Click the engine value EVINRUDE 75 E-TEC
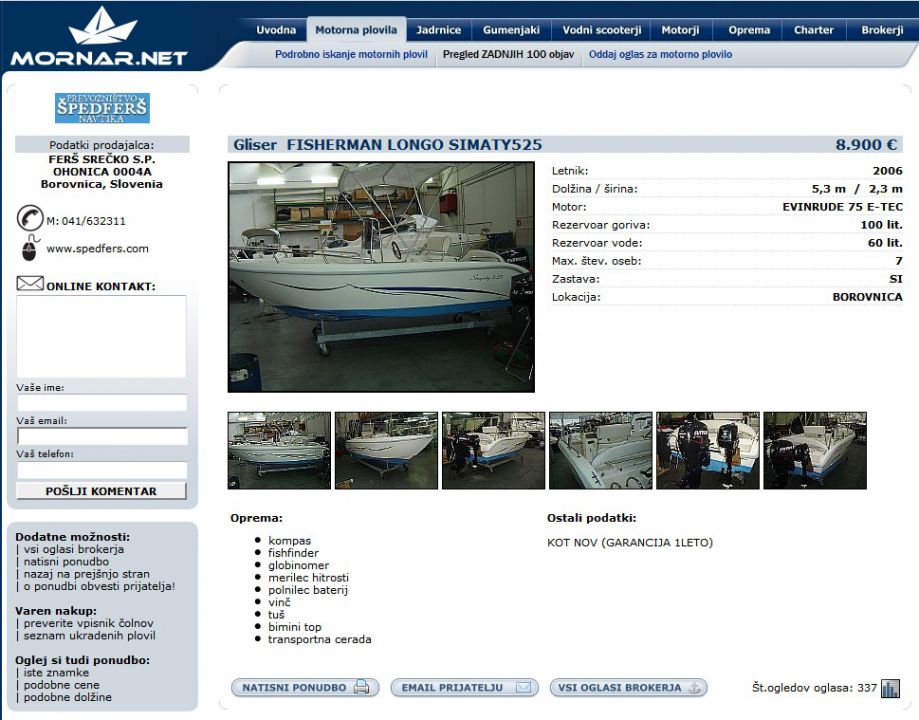 tap(842, 207)
